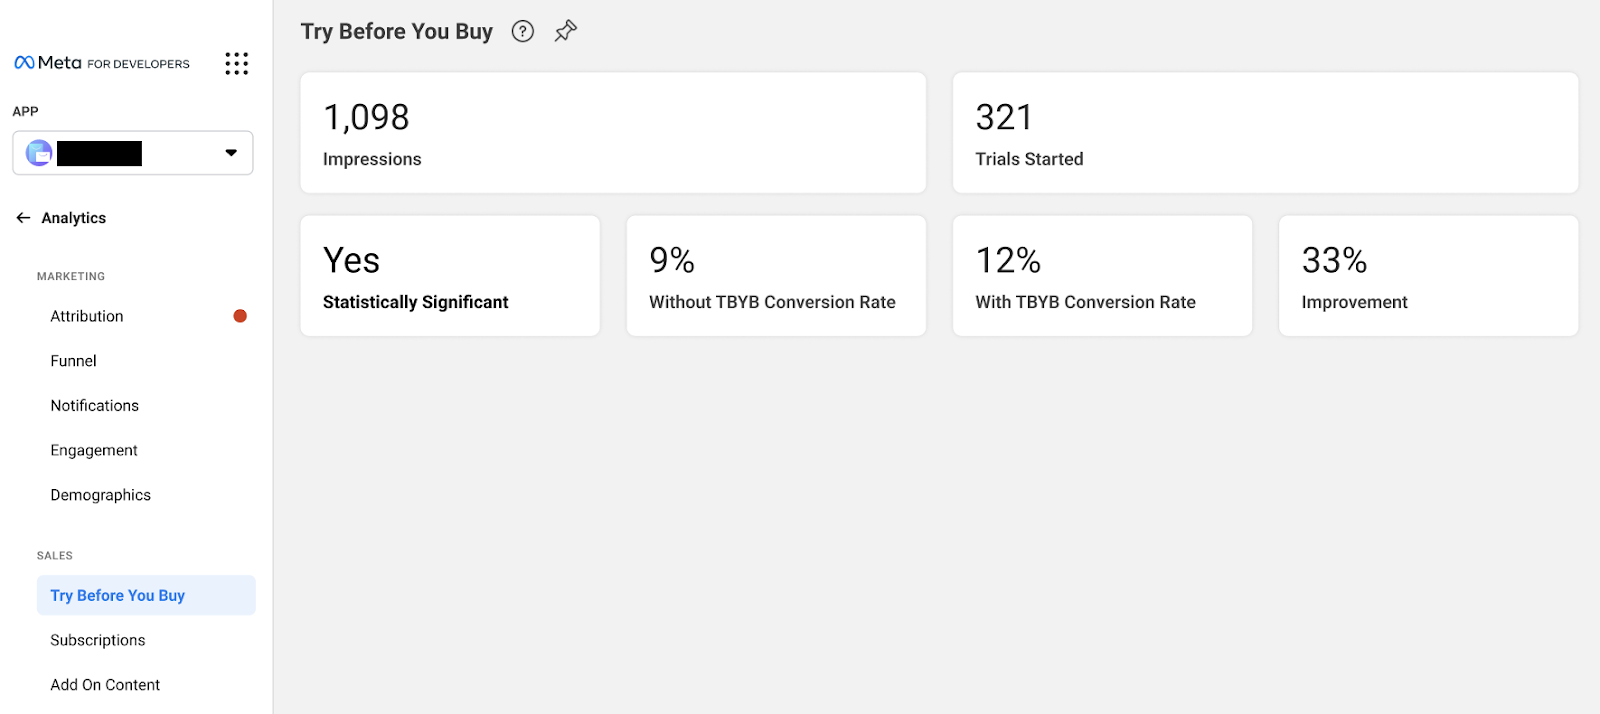Screen dimensions: 1600x714
Task: Select Notifications in Marketing section
Action: (x=95, y=406)
